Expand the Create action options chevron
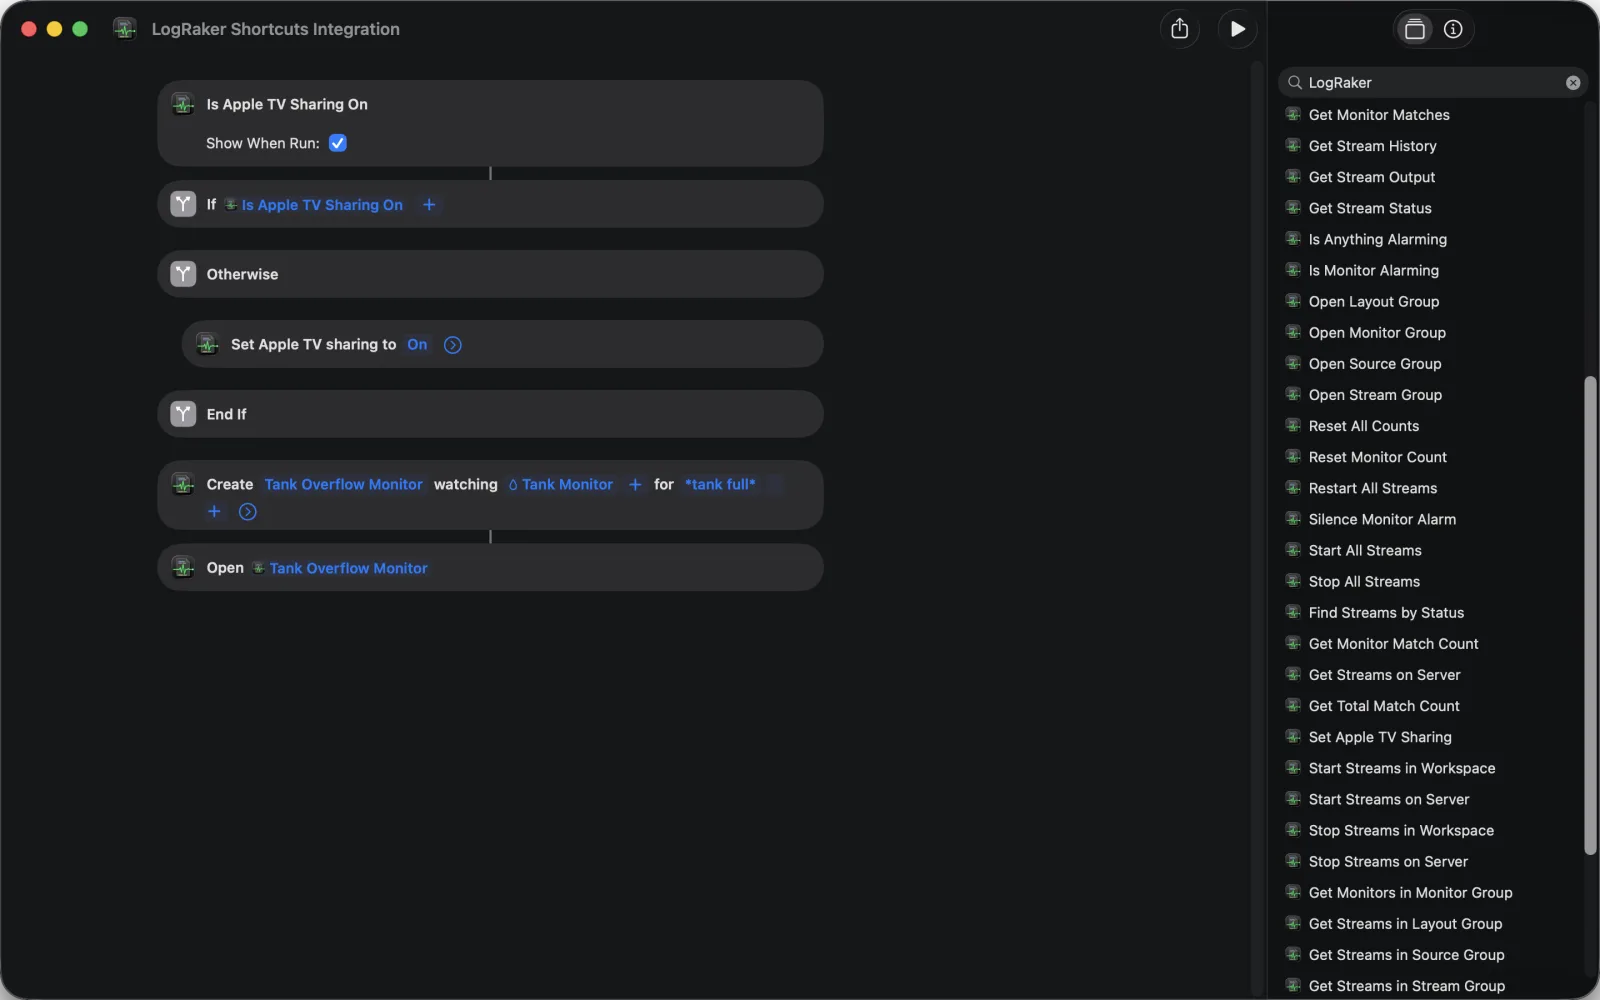The width and height of the screenshot is (1600, 1000). coord(248,512)
